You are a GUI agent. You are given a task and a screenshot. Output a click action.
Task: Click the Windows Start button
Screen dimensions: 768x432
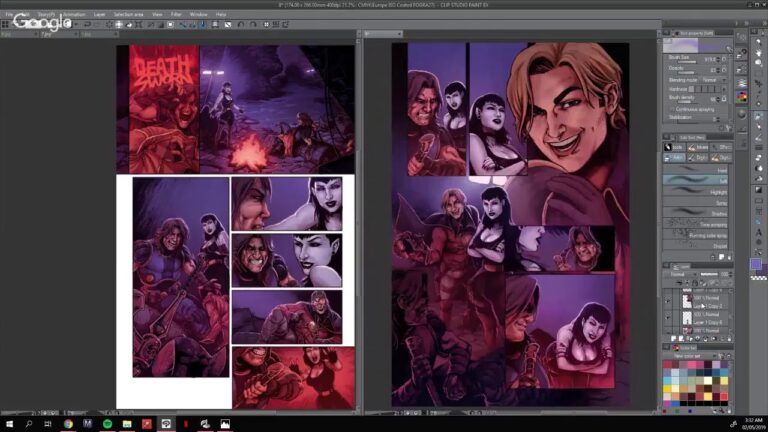click(9, 424)
